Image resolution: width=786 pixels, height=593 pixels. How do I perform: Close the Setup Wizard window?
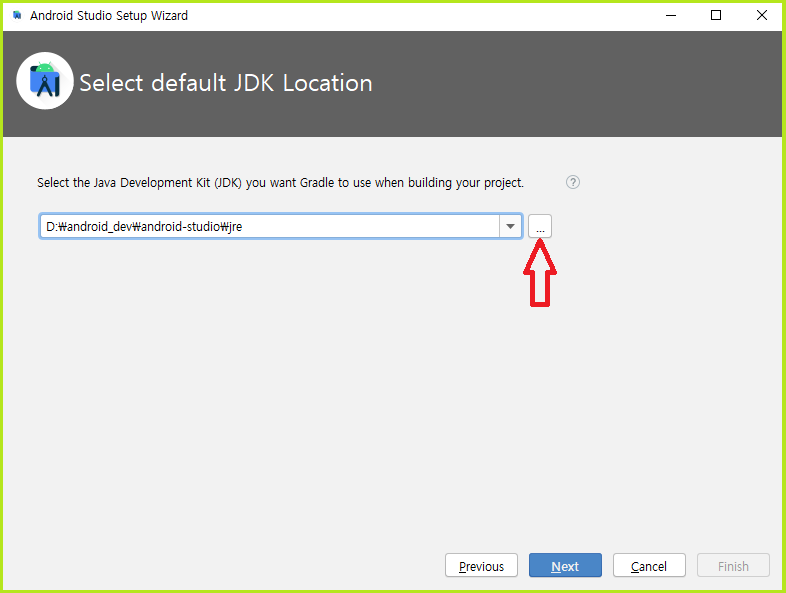tap(761, 16)
